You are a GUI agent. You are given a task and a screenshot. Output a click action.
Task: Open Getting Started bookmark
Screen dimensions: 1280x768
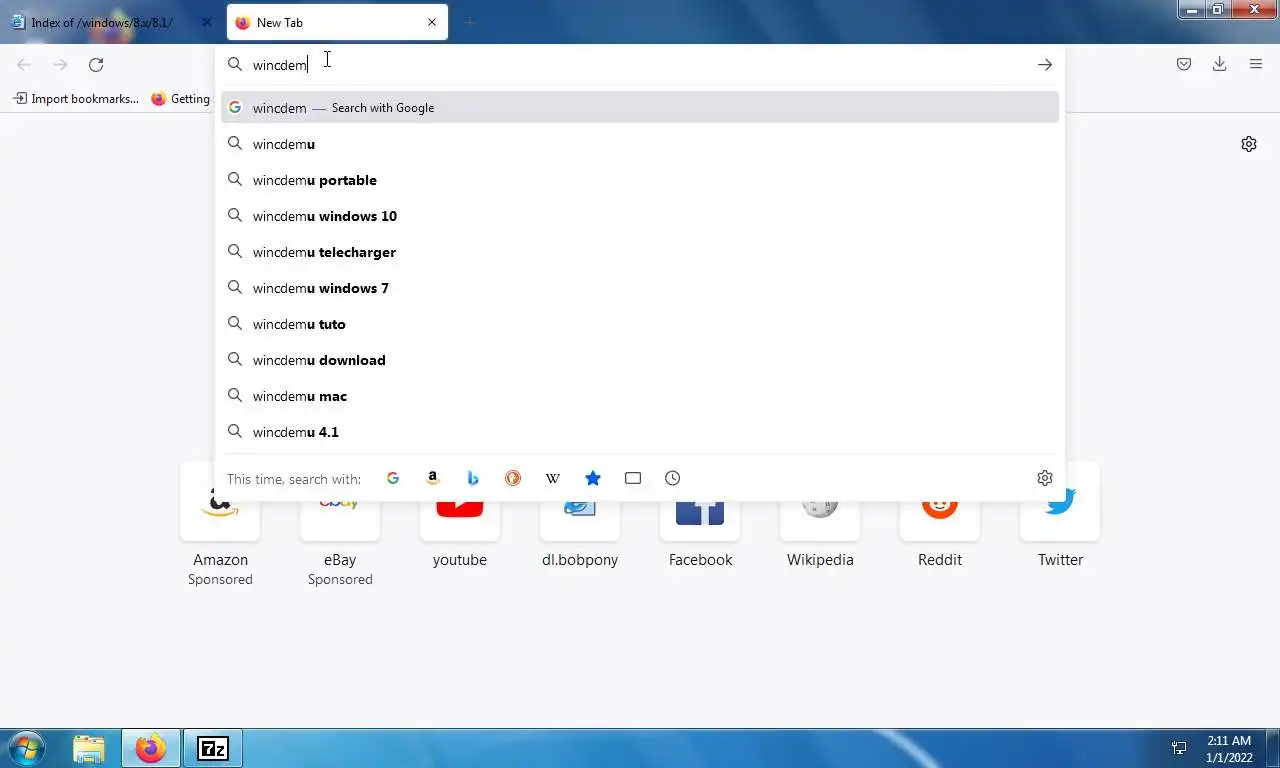181,98
